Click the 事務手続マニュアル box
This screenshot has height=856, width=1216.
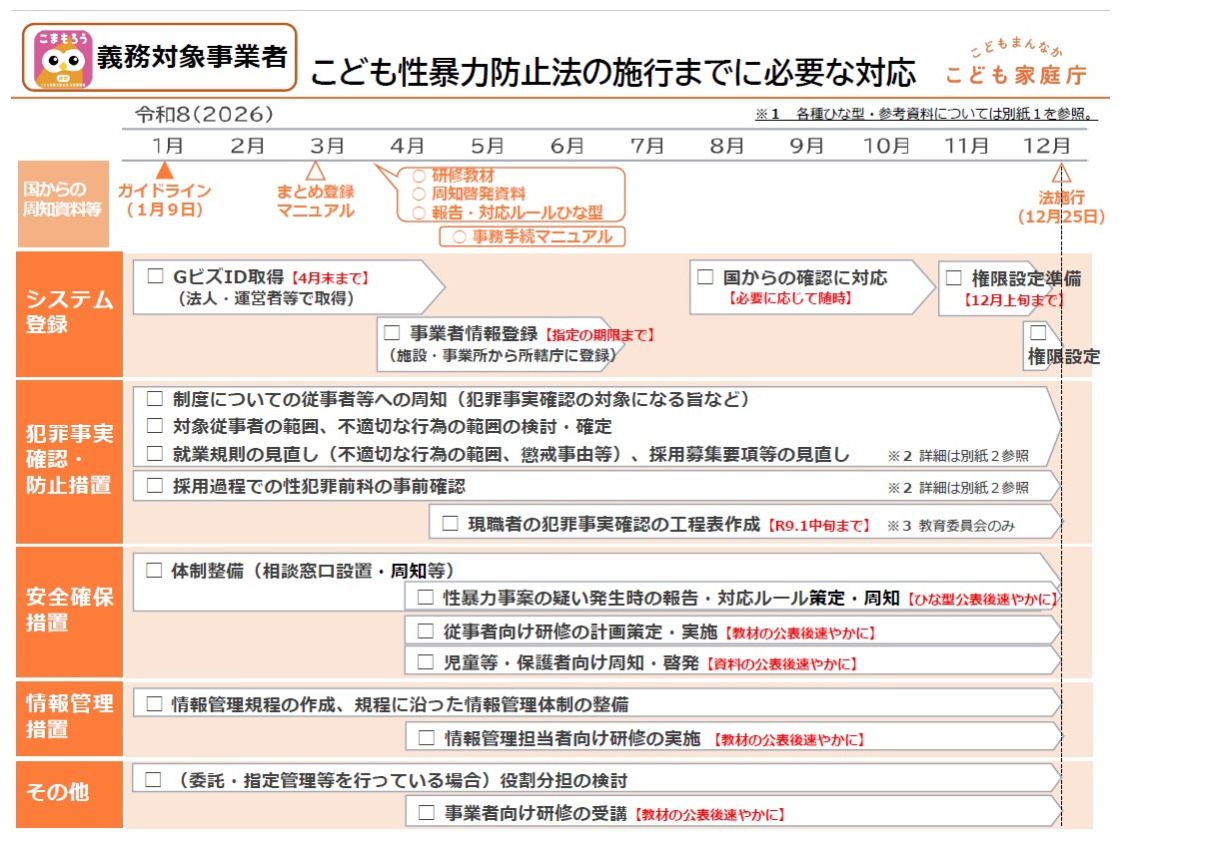pyautogui.click(x=532, y=237)
